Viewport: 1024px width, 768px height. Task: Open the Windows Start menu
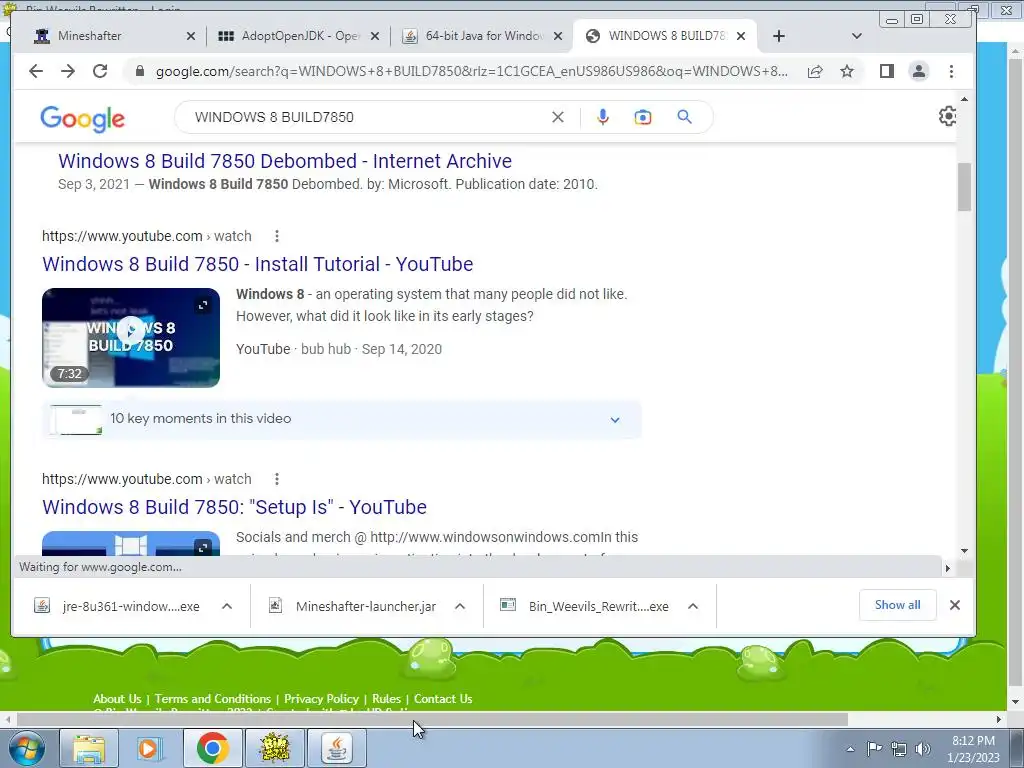[26, 748]
